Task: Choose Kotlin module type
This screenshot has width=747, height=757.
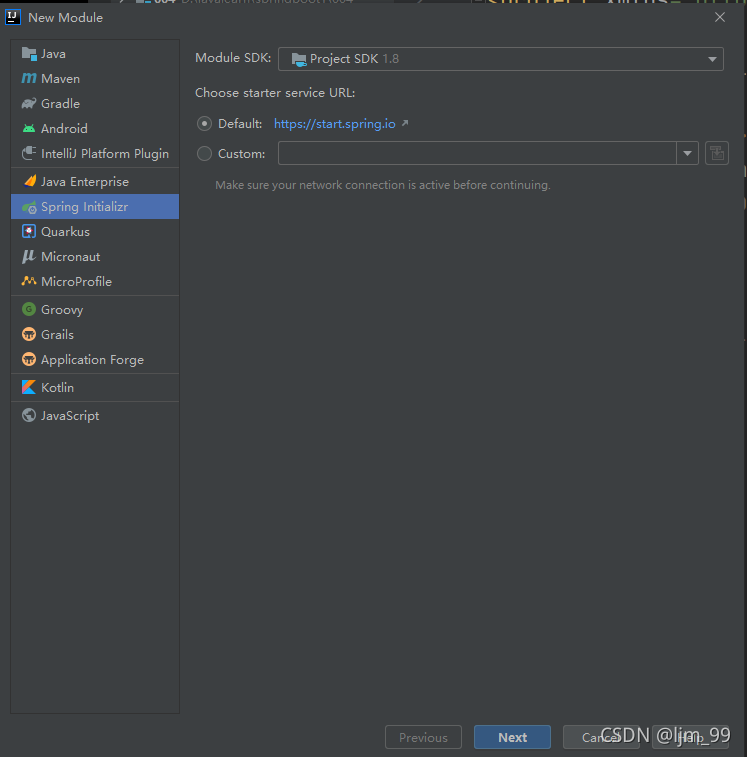Action: click(x=95, y=388)
